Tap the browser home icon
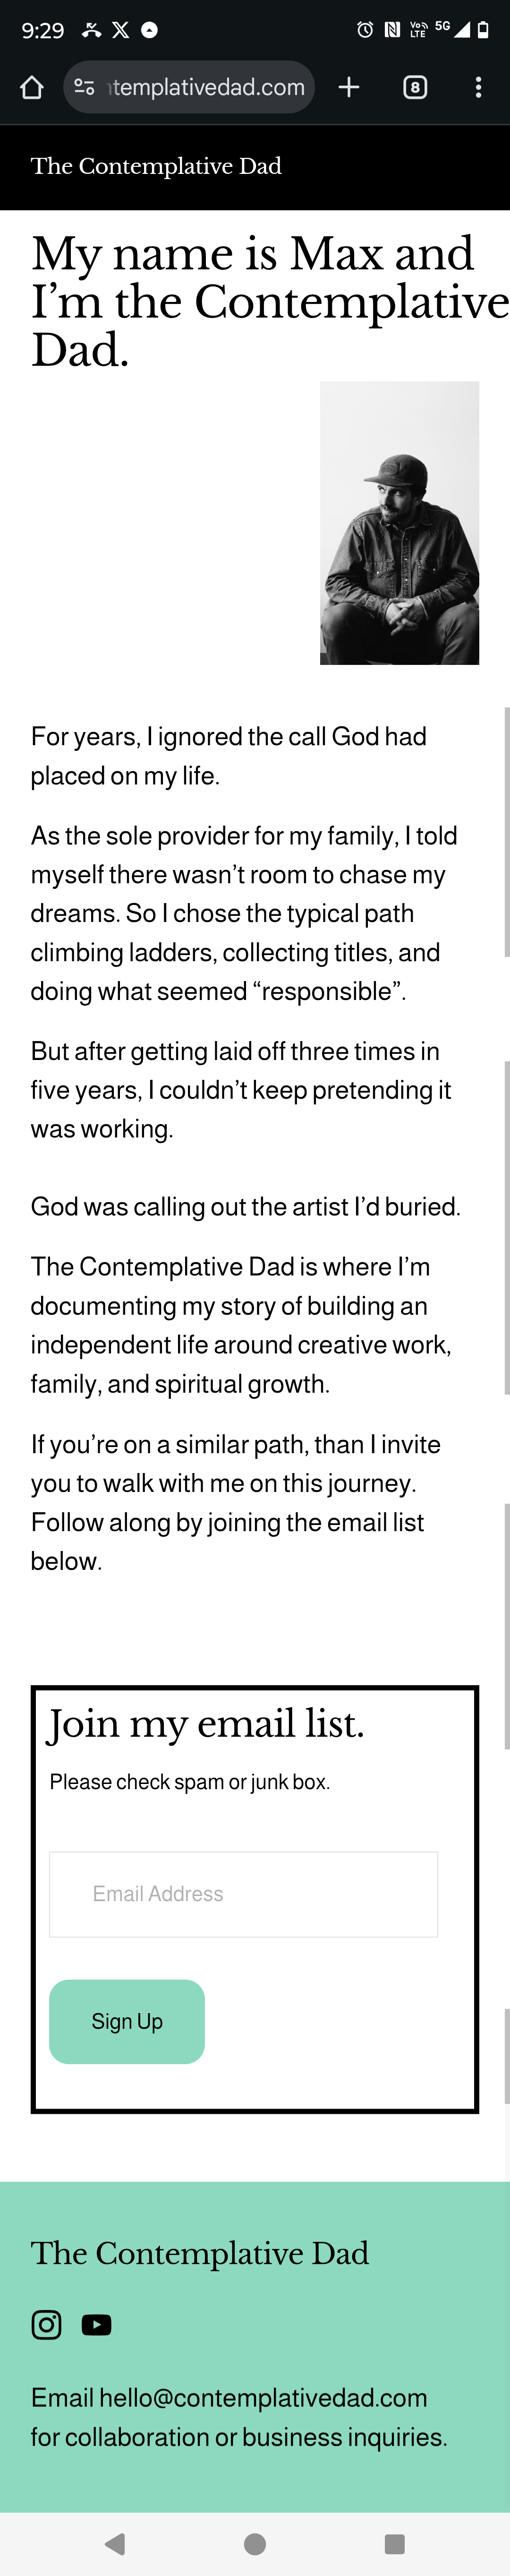Viewport: 510px width, 2576px height. [32, 88]
